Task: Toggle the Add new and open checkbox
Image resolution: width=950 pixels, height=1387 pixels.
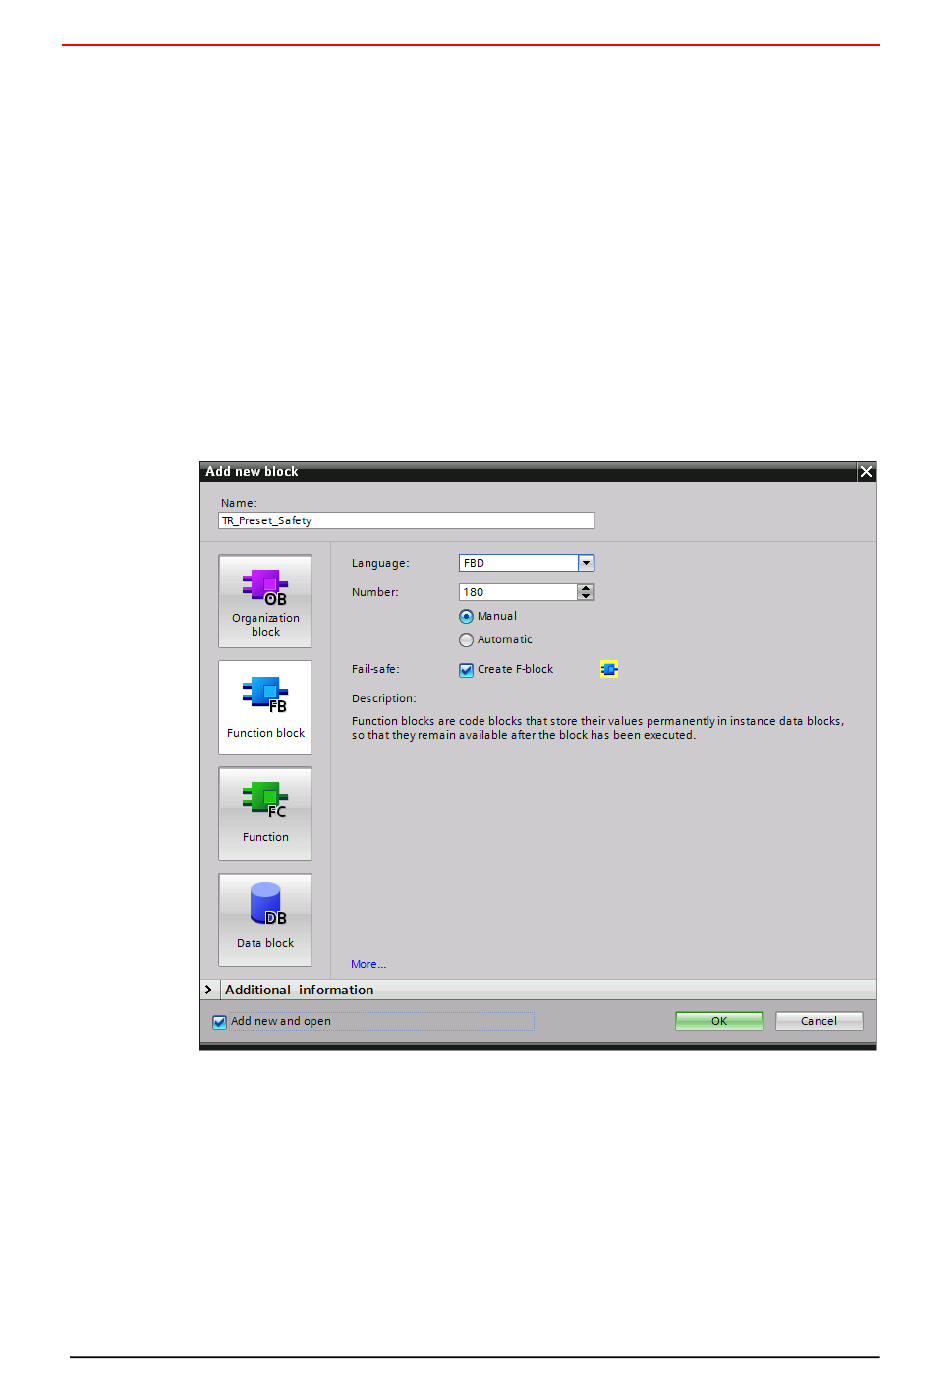Action: click(x=219, y=1022)
